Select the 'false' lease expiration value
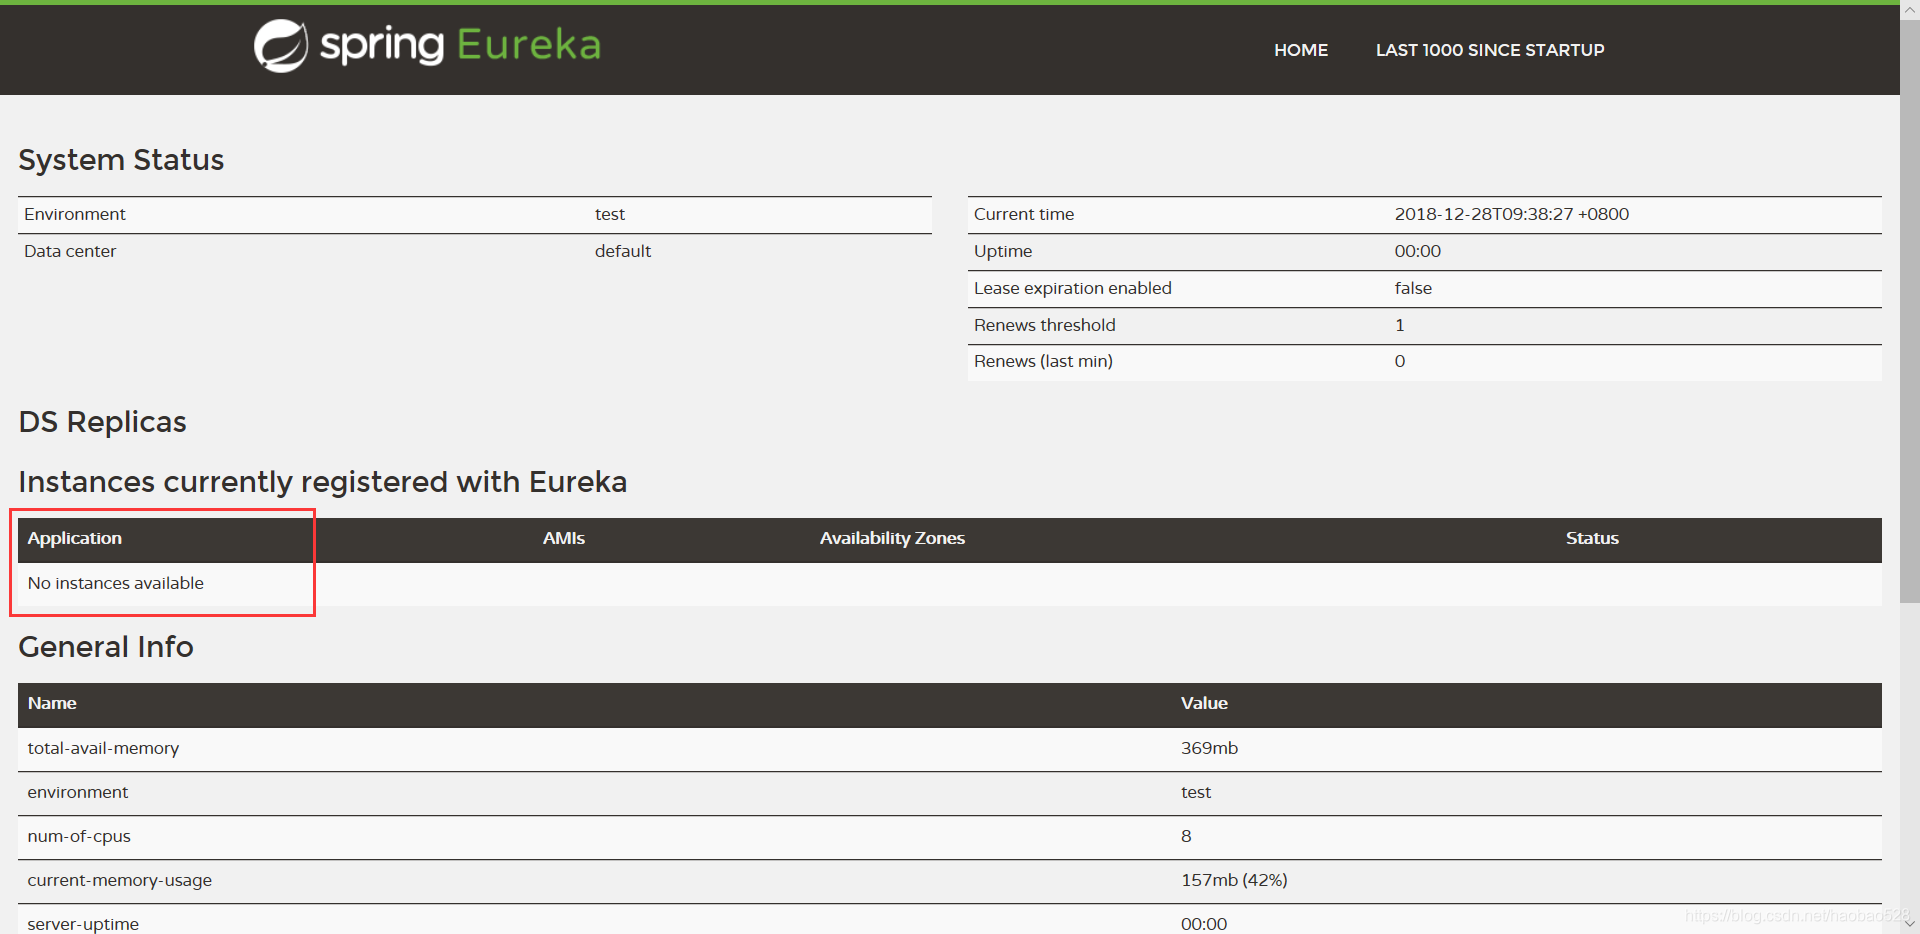 click(1413, 288)
